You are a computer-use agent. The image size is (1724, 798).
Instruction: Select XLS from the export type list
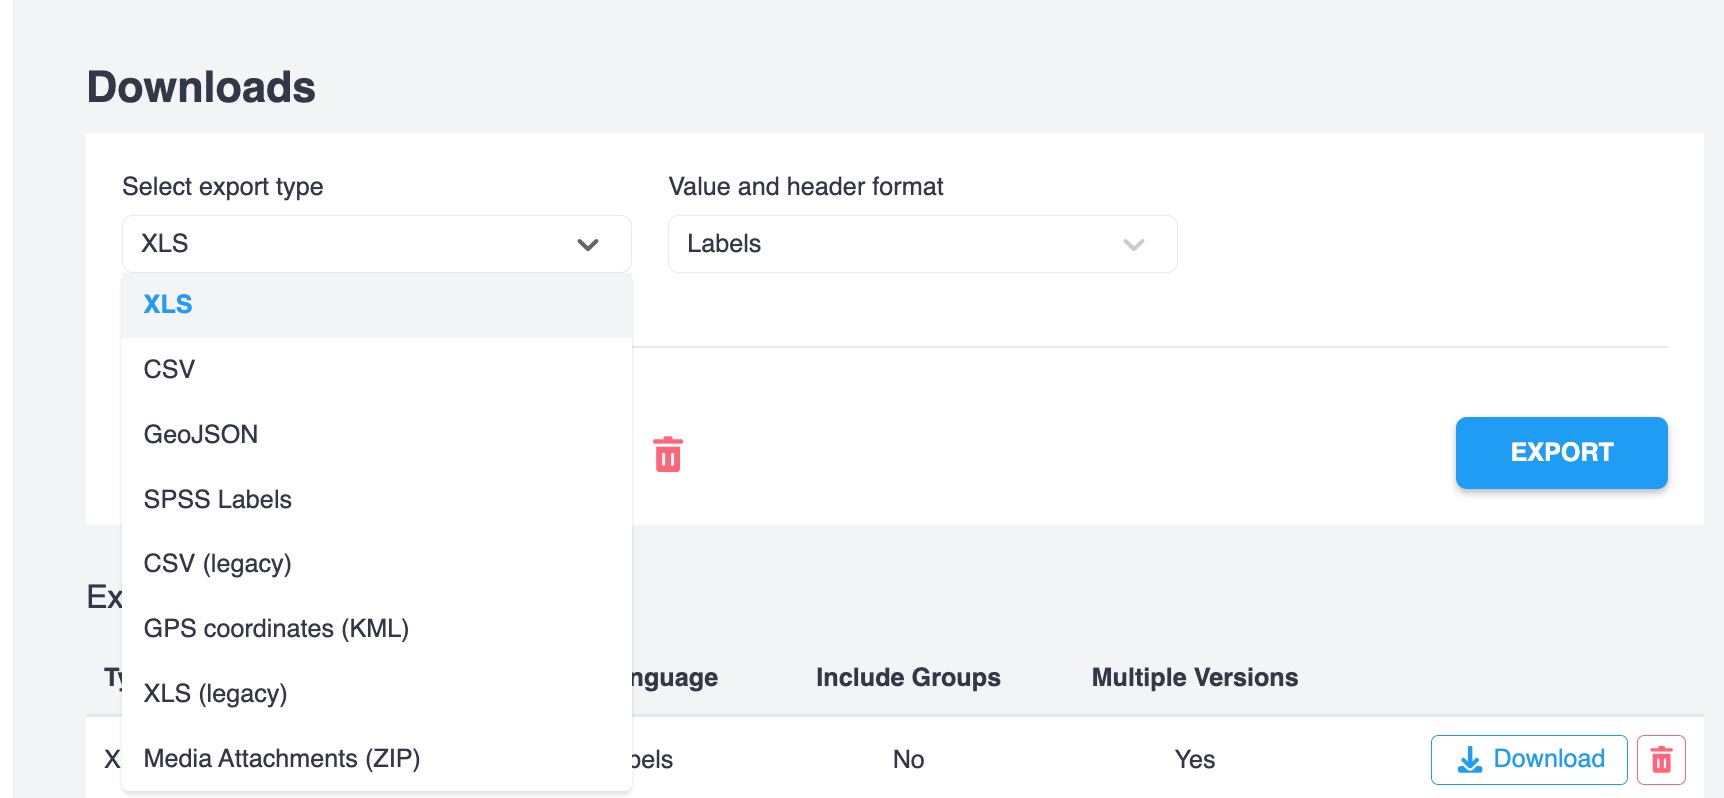[x=168, y=305]
